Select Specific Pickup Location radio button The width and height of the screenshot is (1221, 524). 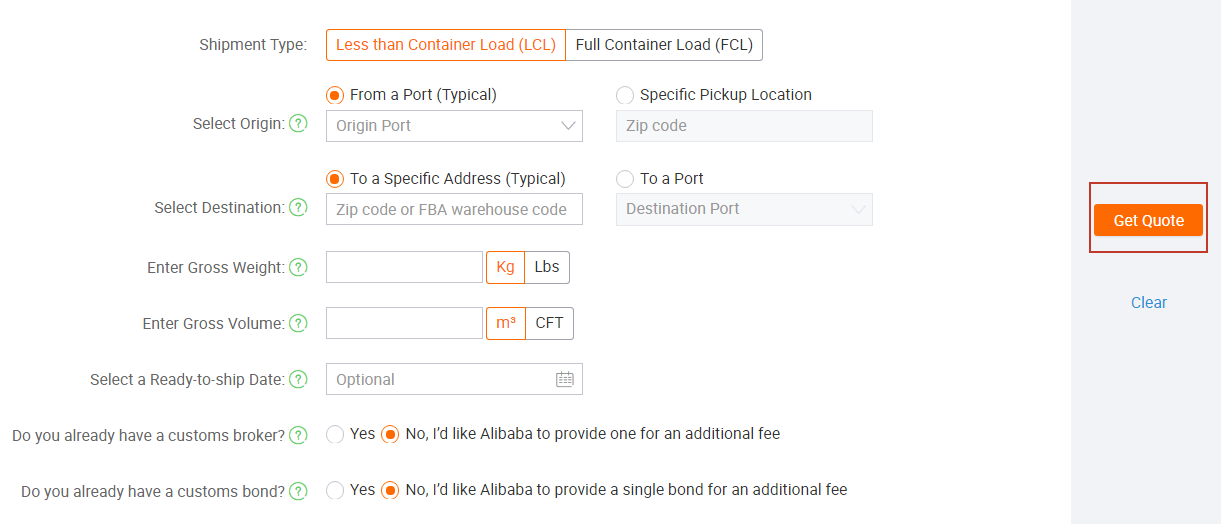(x=625, y=95)
